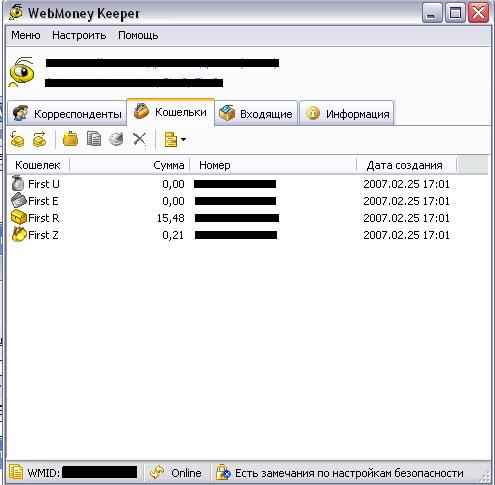Click the X delete icon in toolbar
This screenshot has width=495, height=485.
tap(139, 139)
